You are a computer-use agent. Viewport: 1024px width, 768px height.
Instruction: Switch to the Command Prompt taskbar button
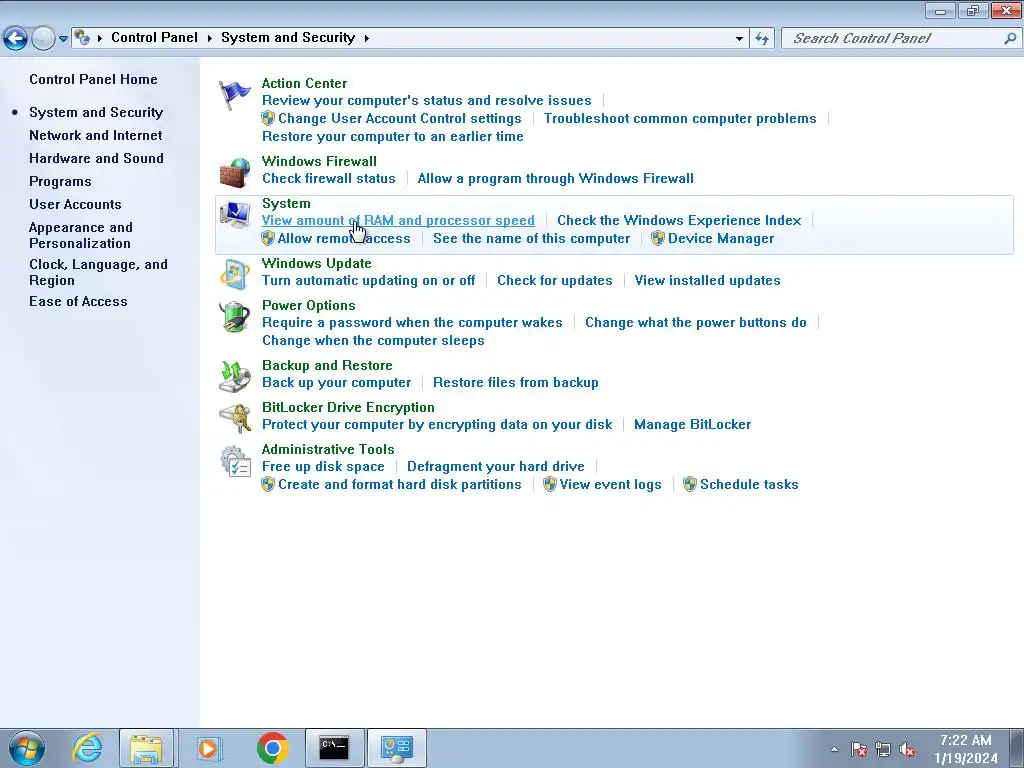[334, 748]
